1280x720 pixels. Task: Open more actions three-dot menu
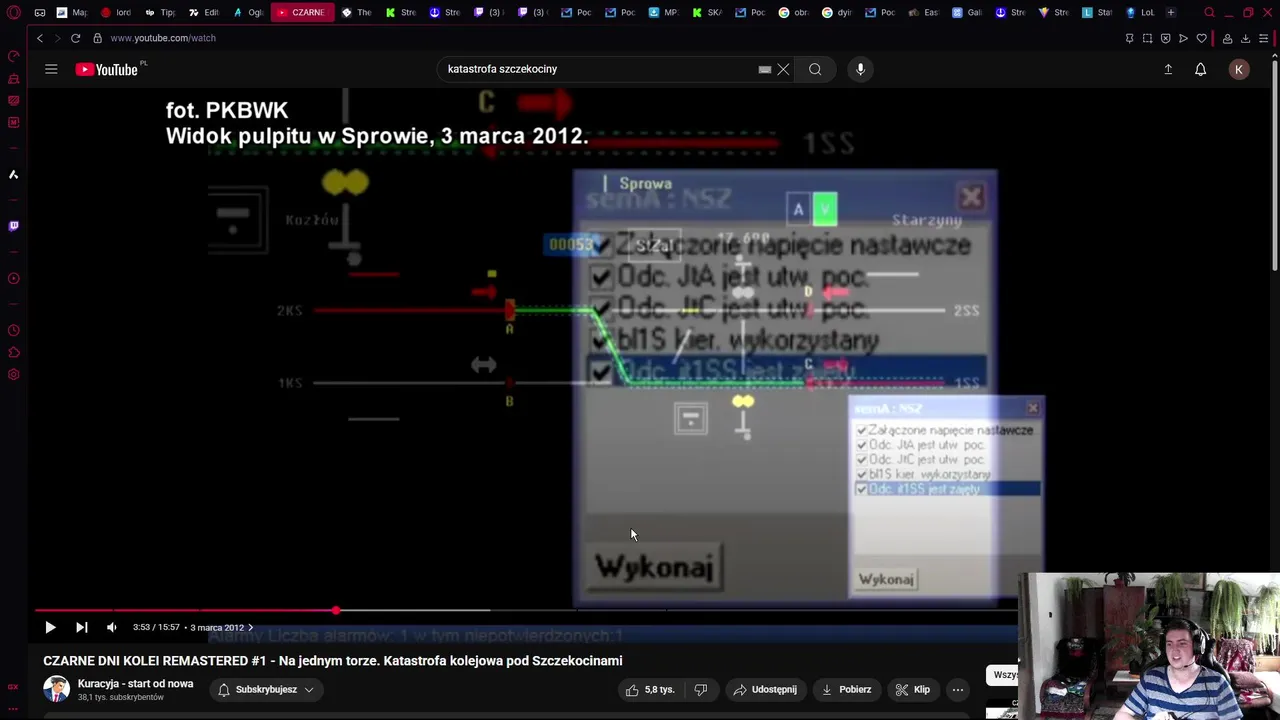coord(958,689)
